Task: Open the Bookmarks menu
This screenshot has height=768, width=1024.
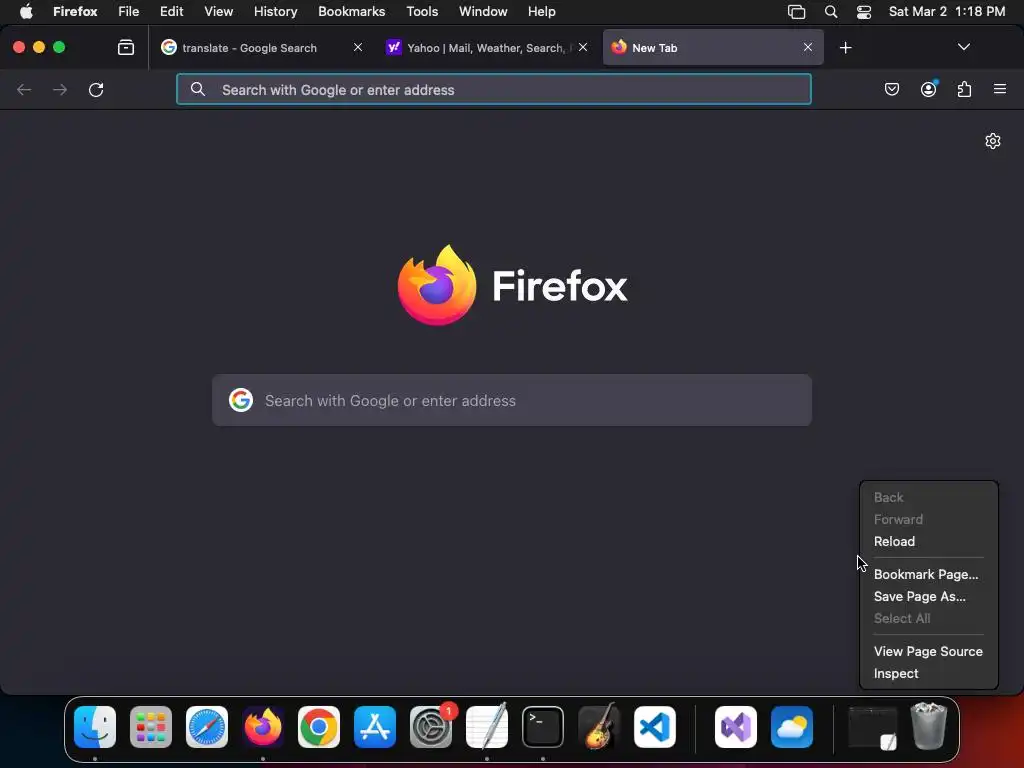Action: click(x=351, y=11)
